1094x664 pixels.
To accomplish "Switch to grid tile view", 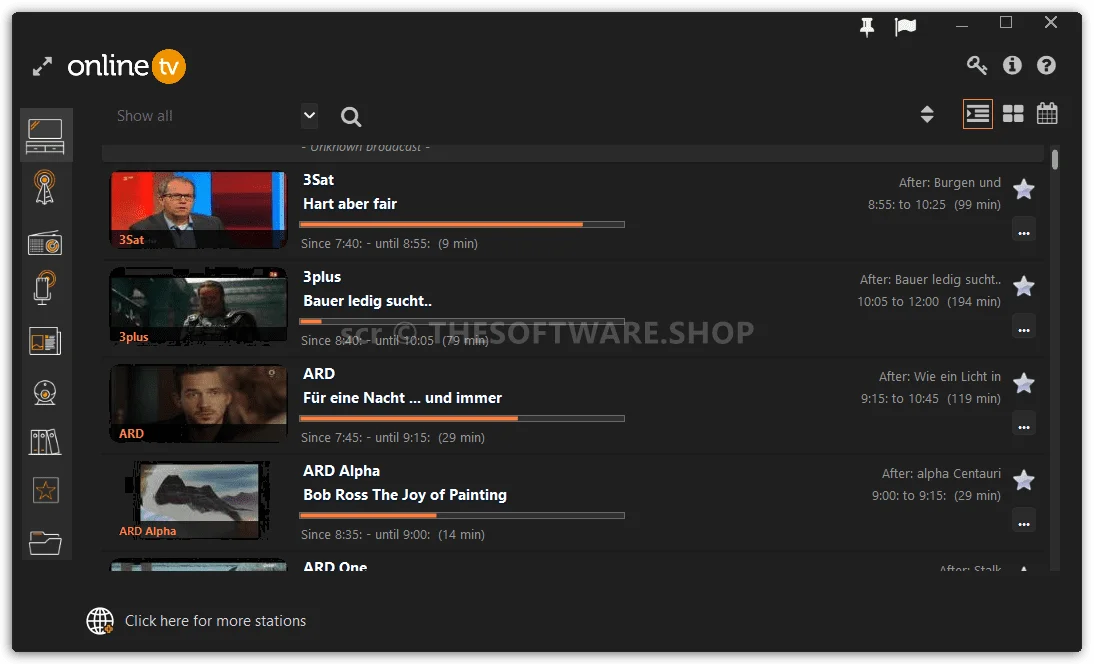I will point(1013,114).
